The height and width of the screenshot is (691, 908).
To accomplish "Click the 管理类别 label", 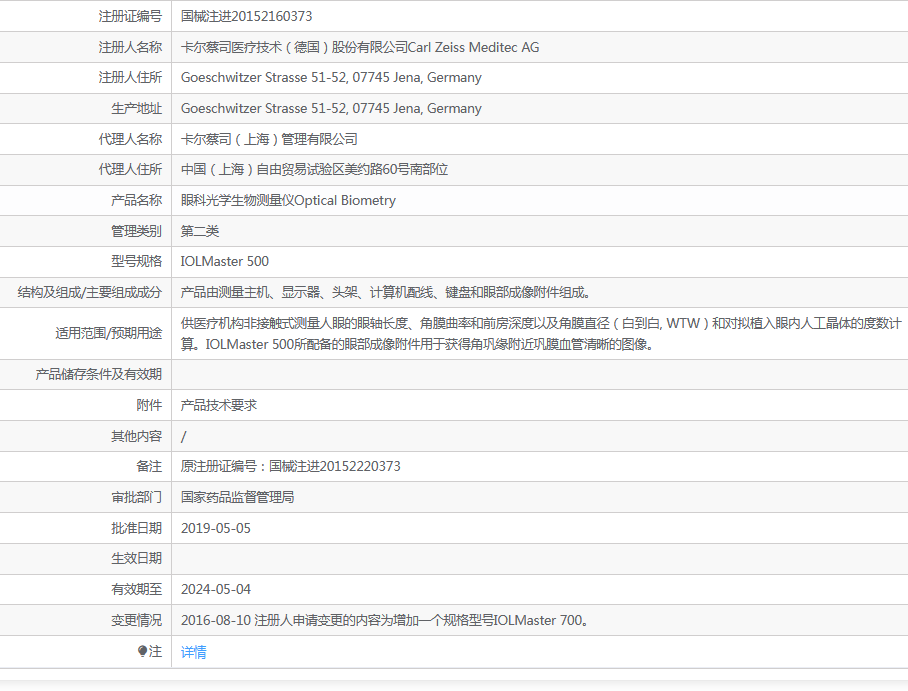I will 137,231.
